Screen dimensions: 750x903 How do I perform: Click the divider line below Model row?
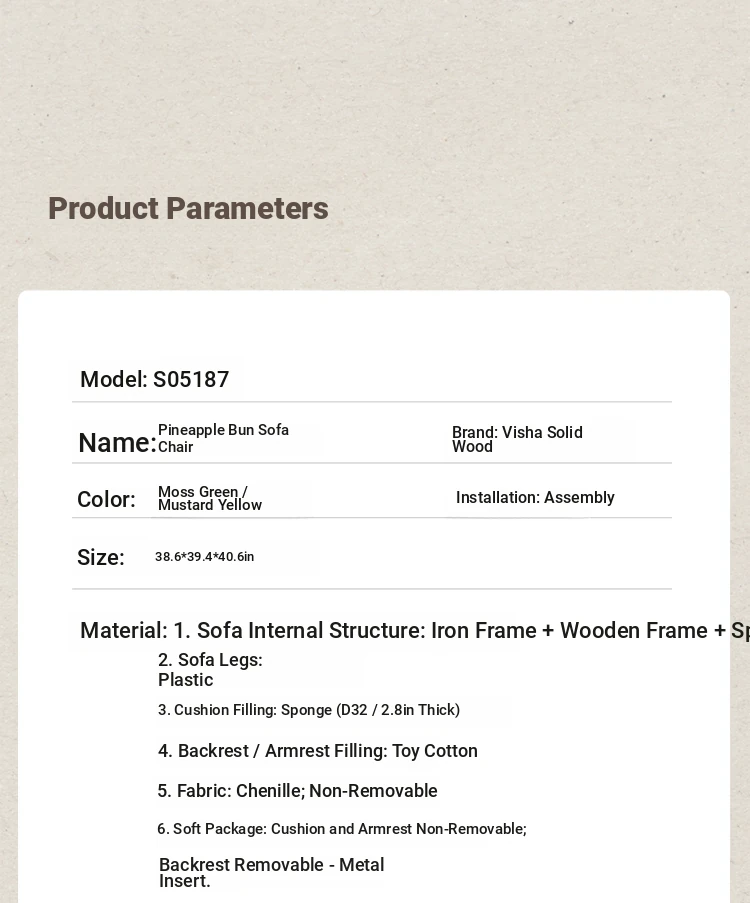point(372,401)
